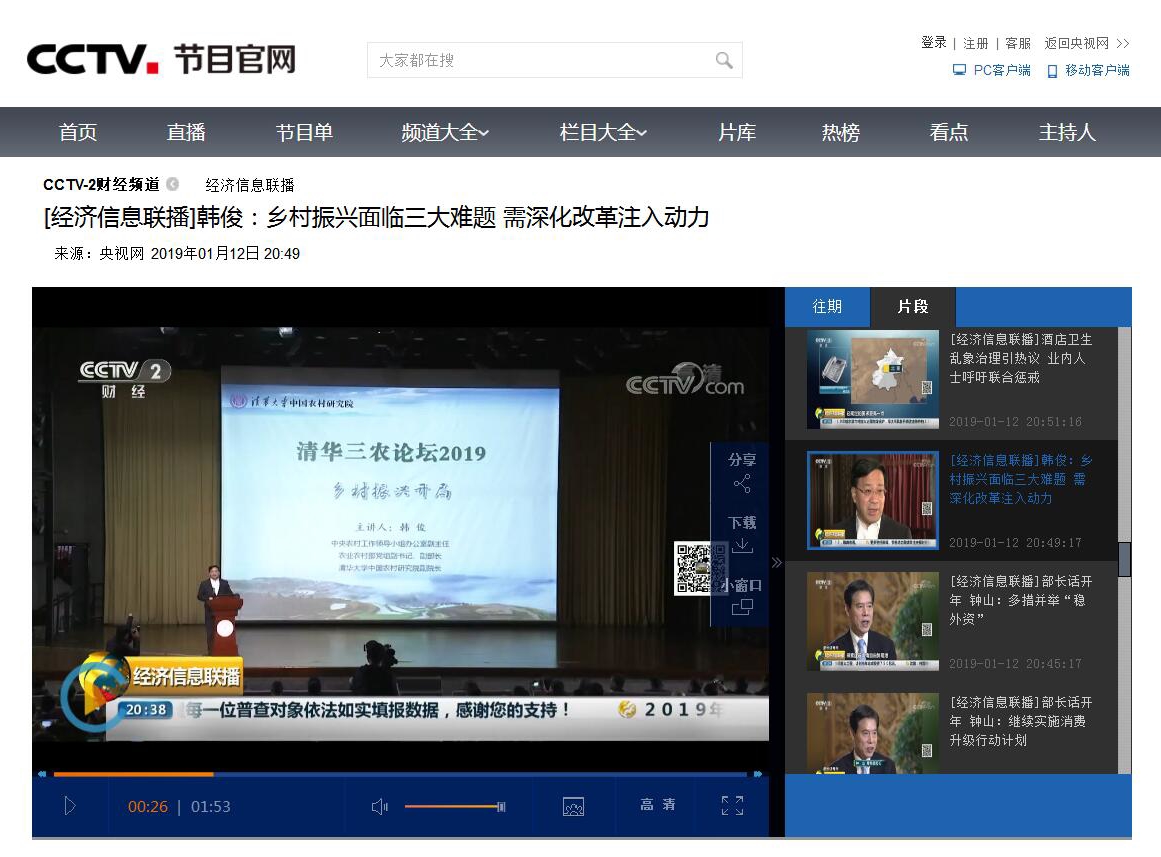Click the seek-back arrow at progress bar start
Viewport: 1161px width, 857px height.
click(x=42, y=774)
